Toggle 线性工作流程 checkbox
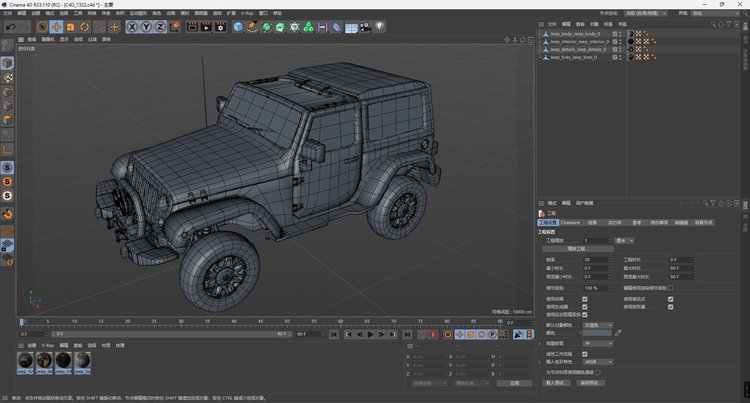Image resolution: width=750 pixels, height=403 pixels. coord(585,354)
